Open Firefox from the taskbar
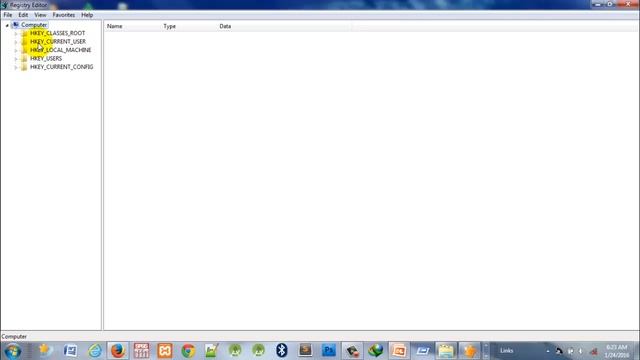This screenshot has width=640, height=360. coord(118,351)
